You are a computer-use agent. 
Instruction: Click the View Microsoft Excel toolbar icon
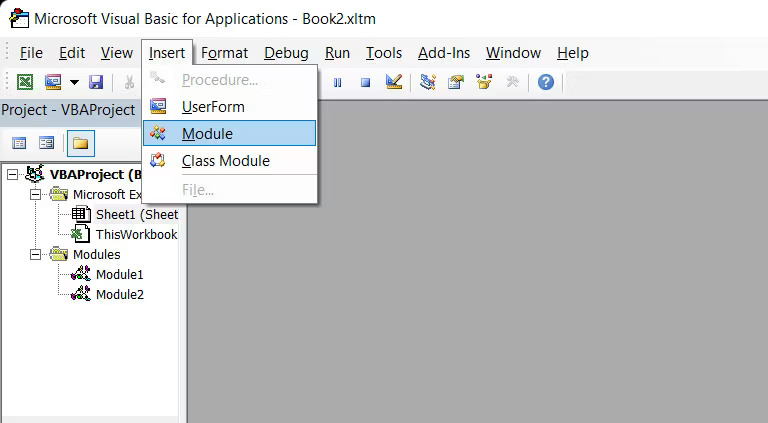[25, 82]
